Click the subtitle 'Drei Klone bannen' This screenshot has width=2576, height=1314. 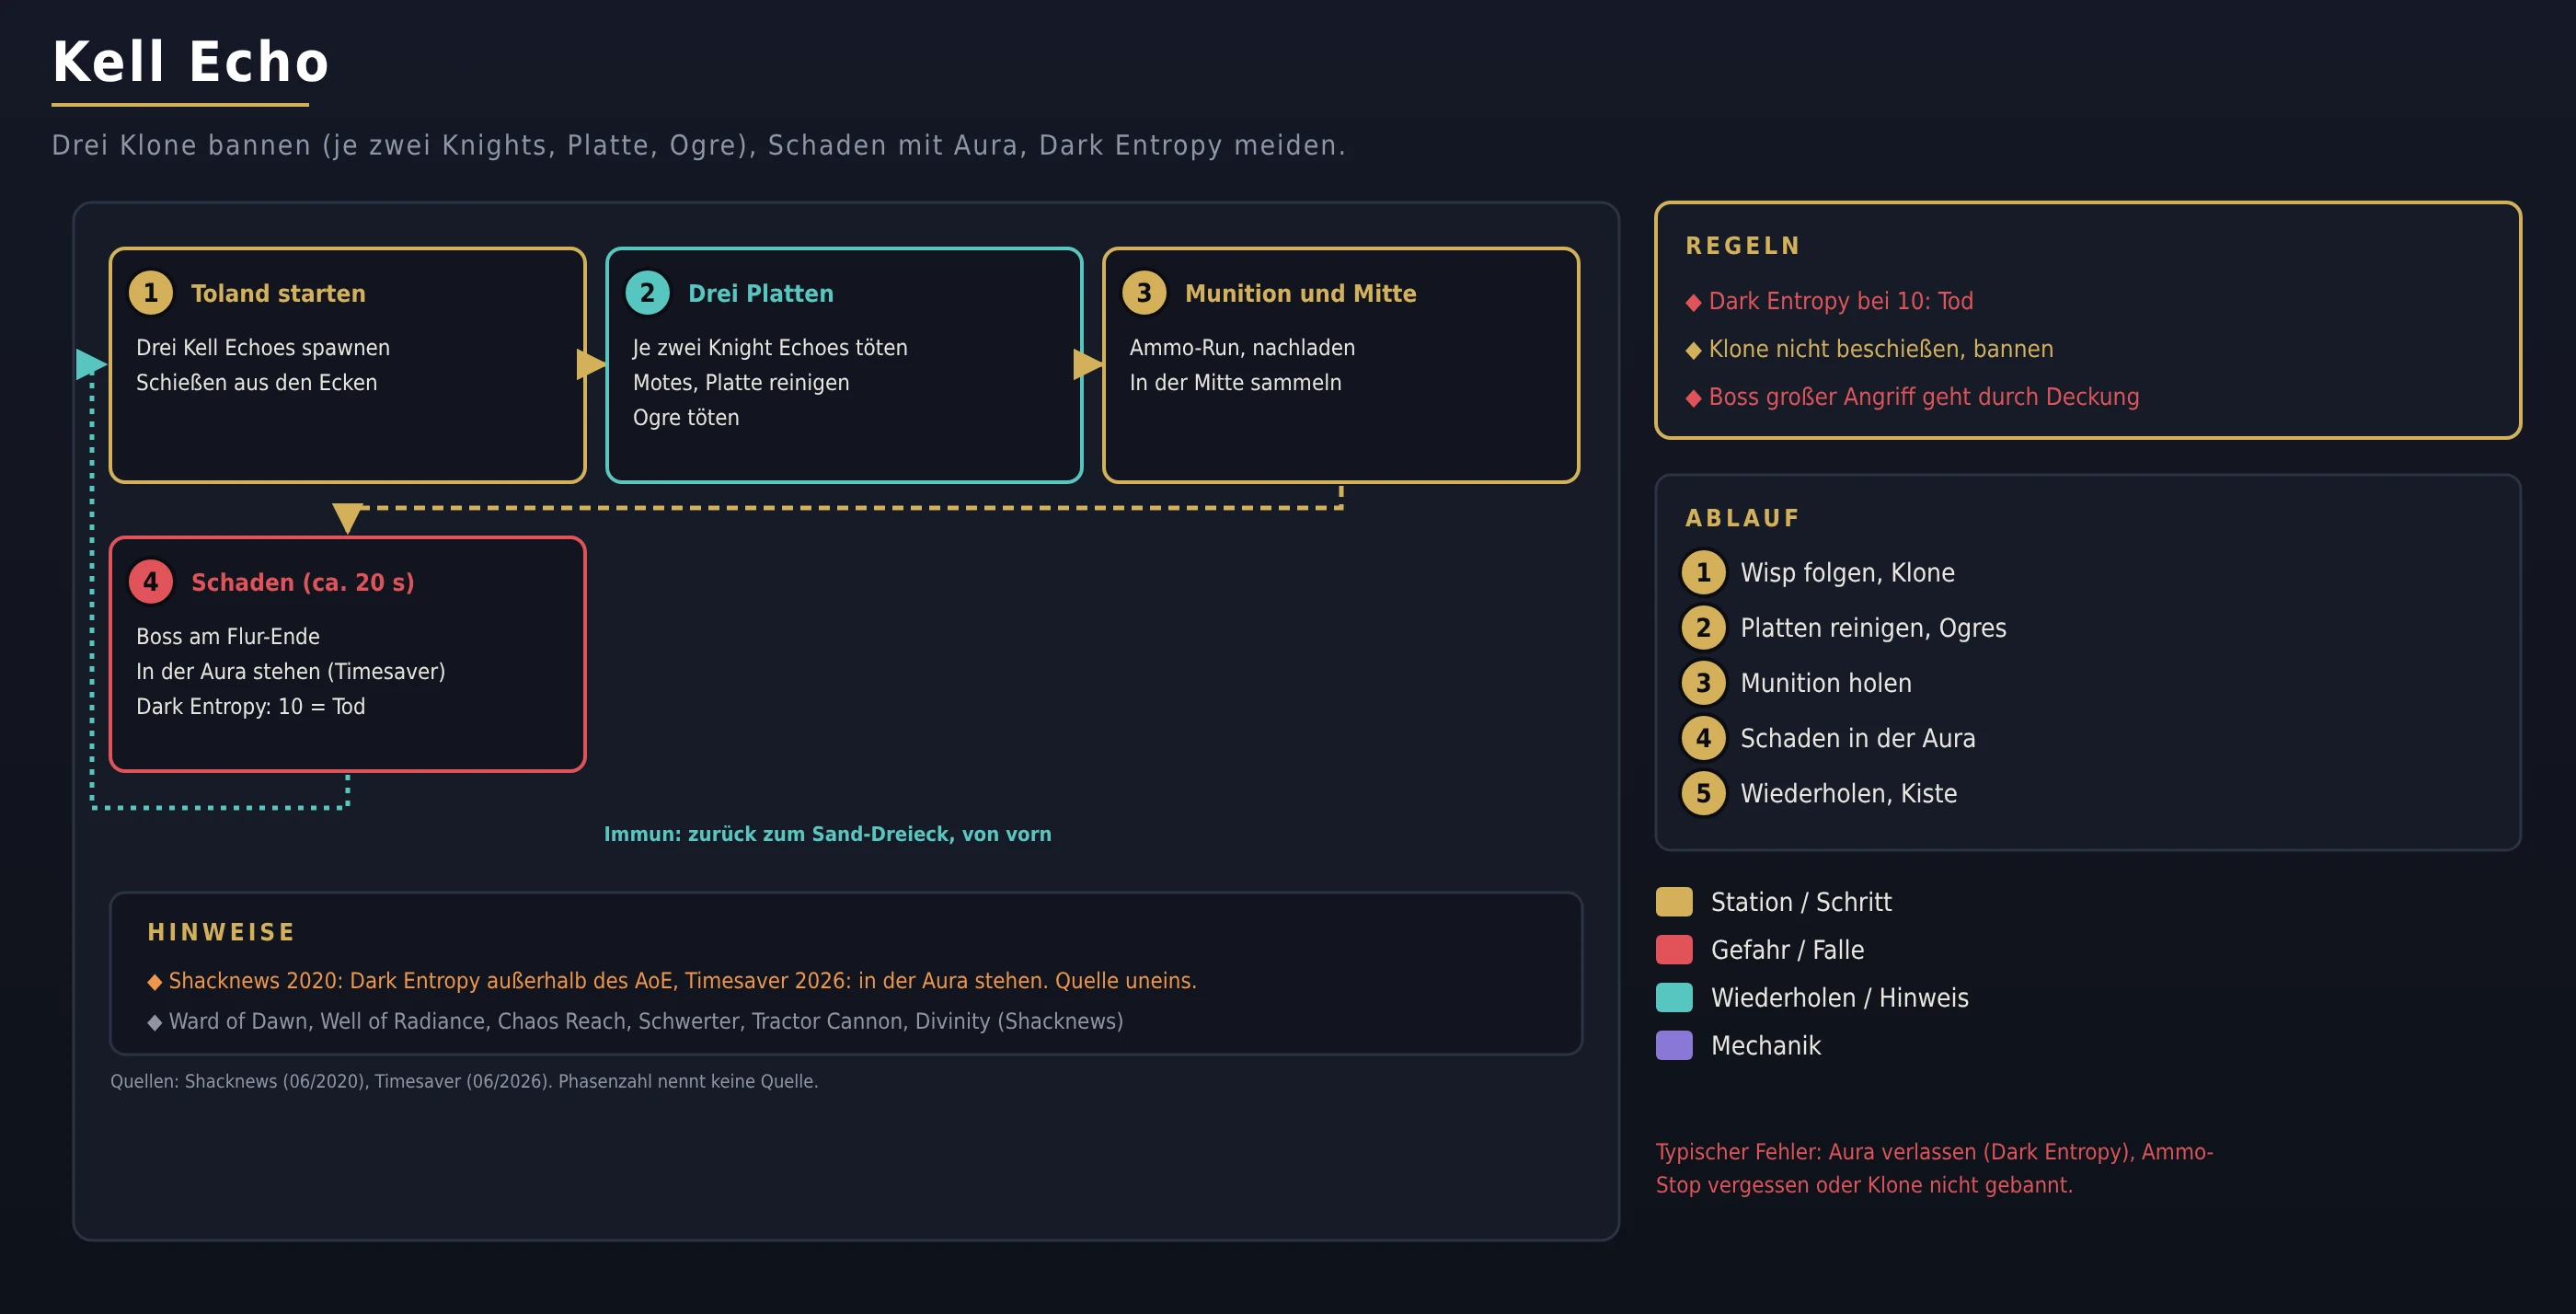point(698,146)
